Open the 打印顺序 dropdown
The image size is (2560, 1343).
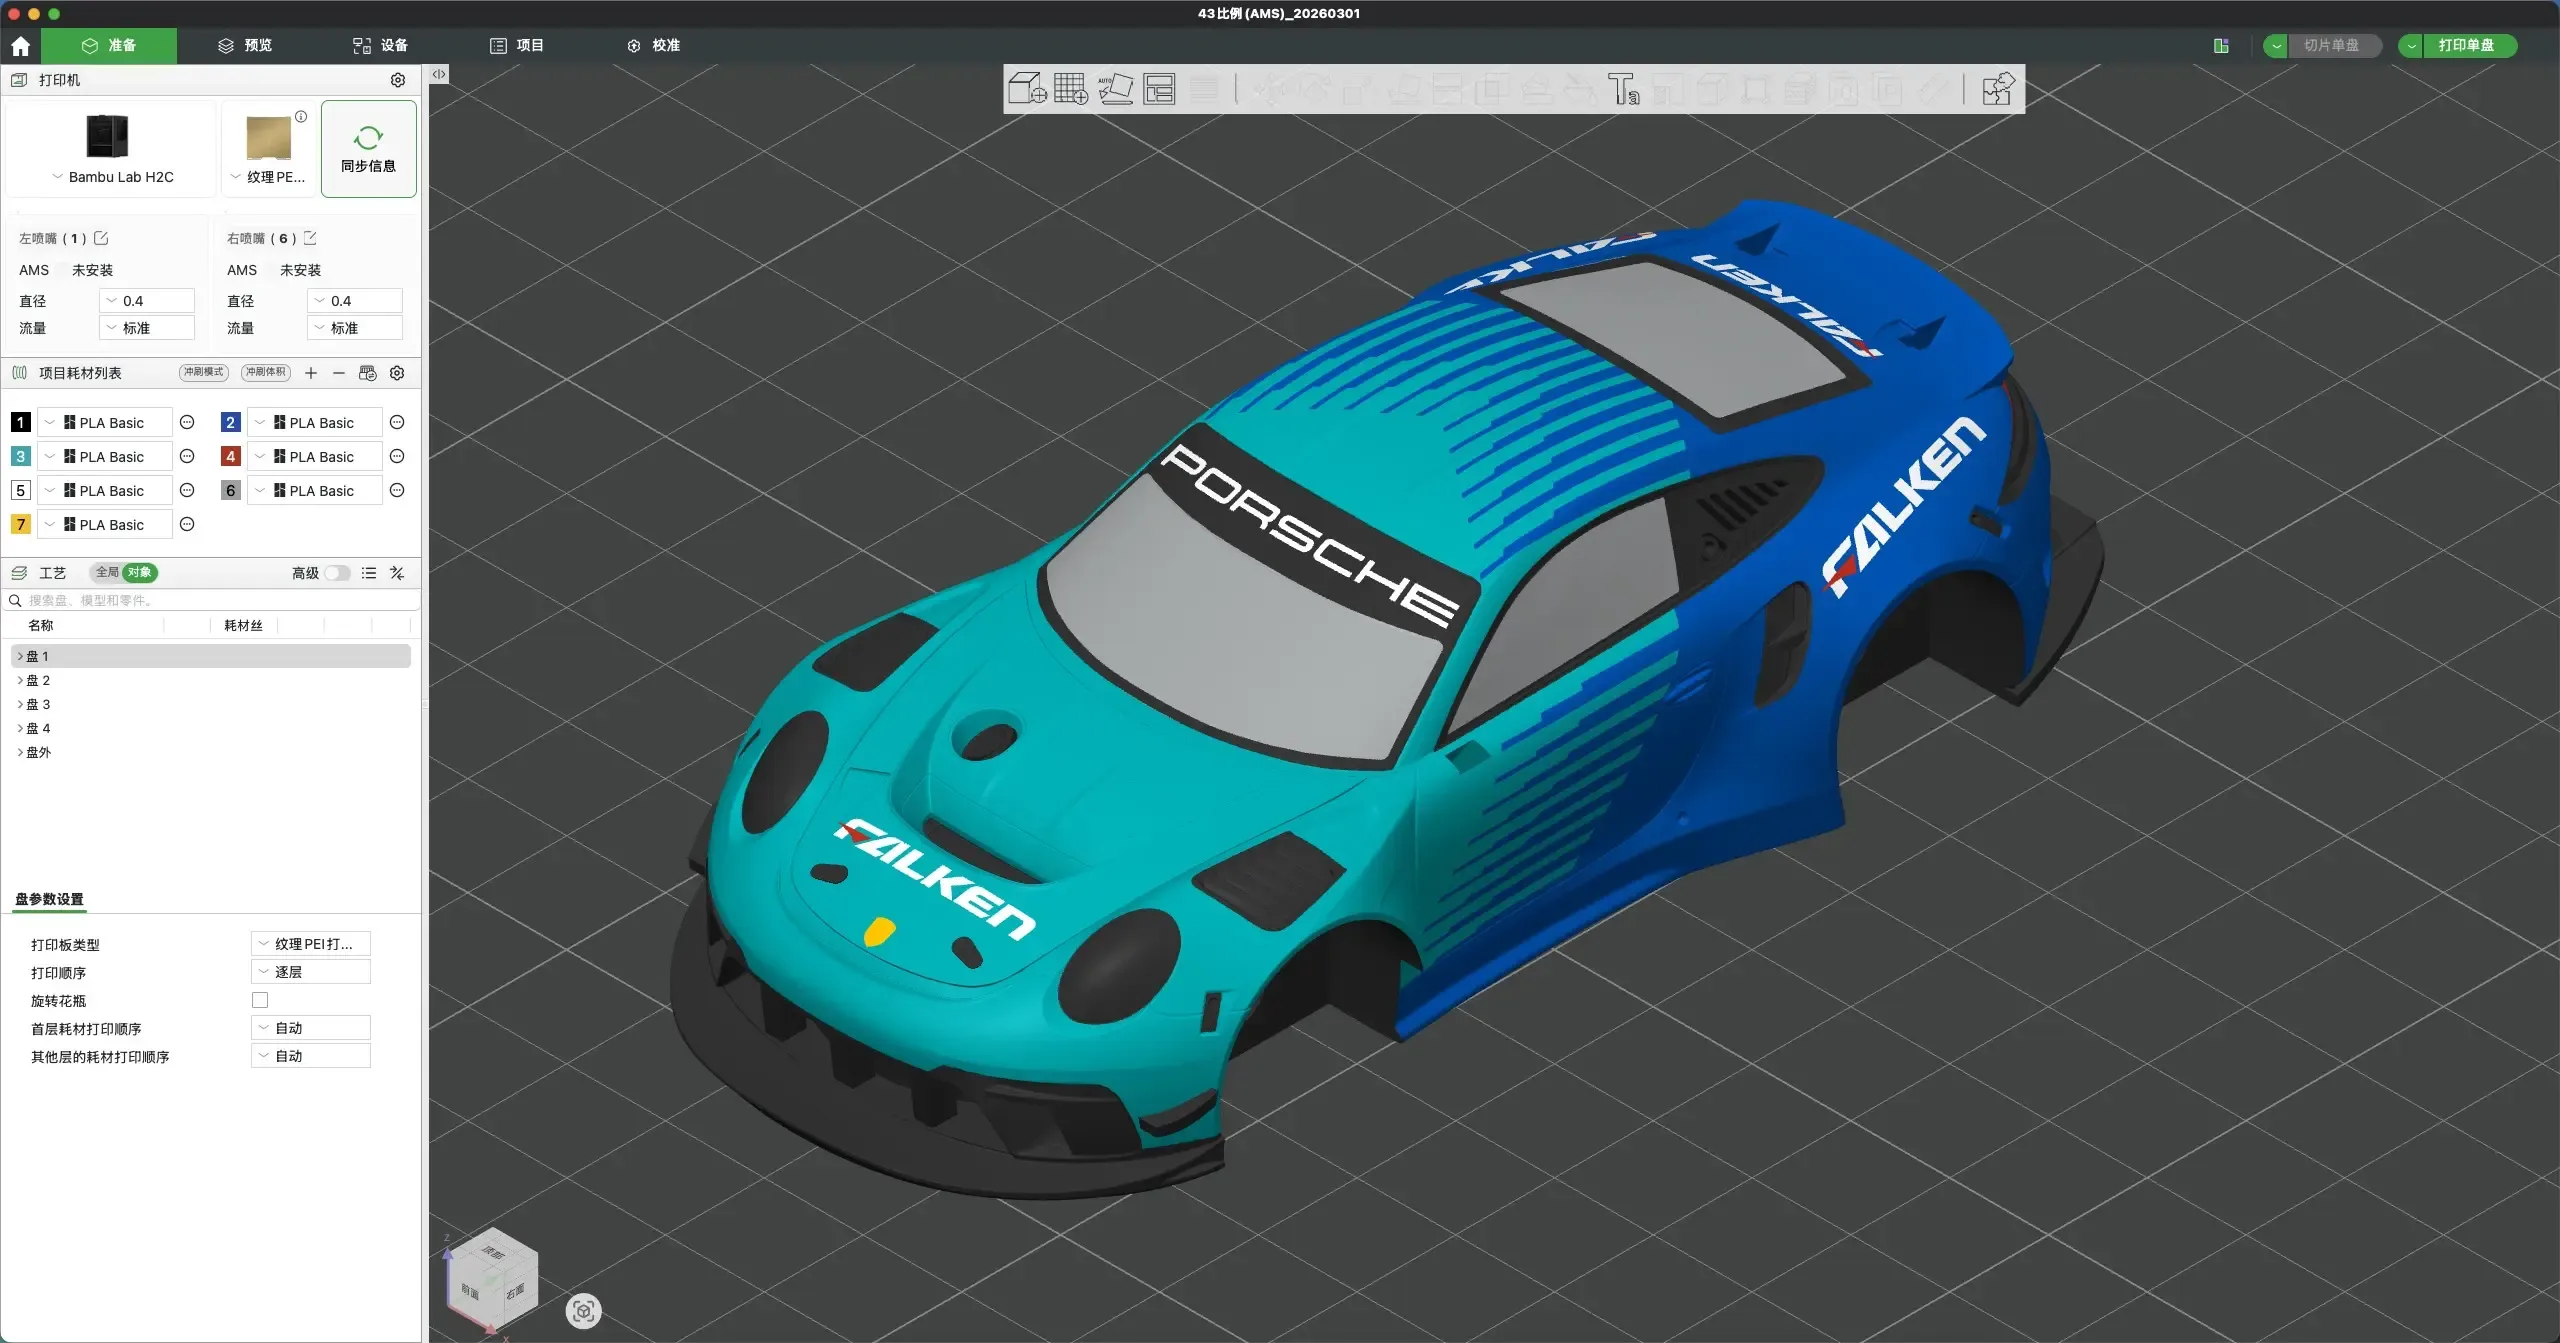(x=311, y=972)
